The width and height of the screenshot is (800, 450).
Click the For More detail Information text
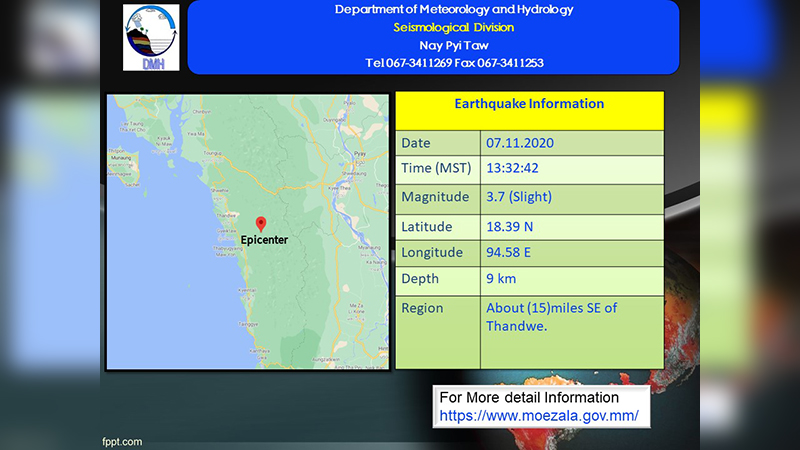(529, 397)
